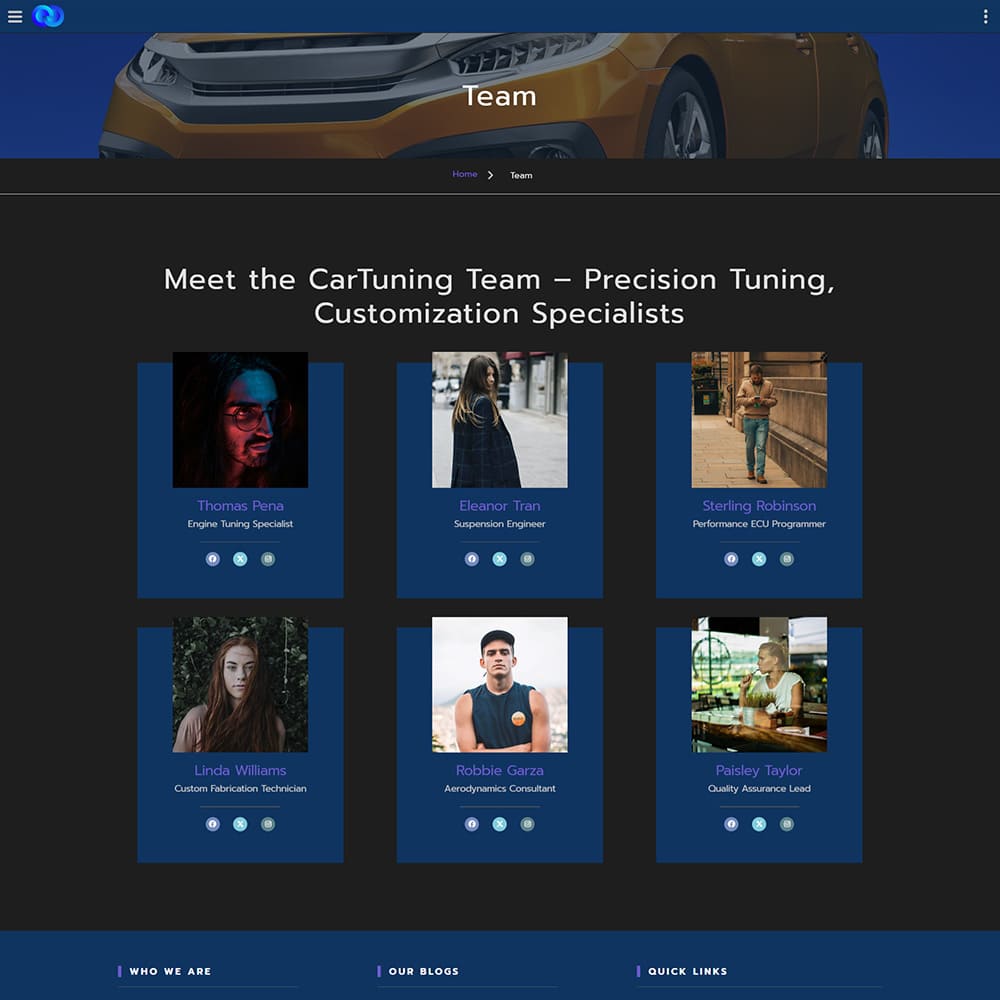Click the Quality Assurance Lead text
Image resolution: width=1000 pixels, height=1000 pixels.
pos(759,789)
